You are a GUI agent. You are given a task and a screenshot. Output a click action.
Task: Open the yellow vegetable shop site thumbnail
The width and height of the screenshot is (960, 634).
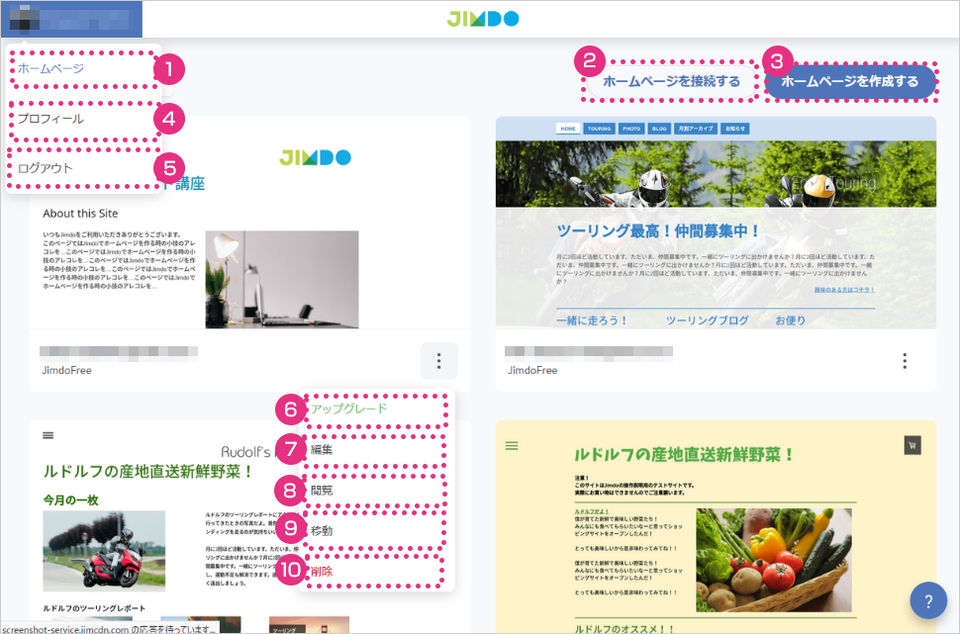(716, 526)
